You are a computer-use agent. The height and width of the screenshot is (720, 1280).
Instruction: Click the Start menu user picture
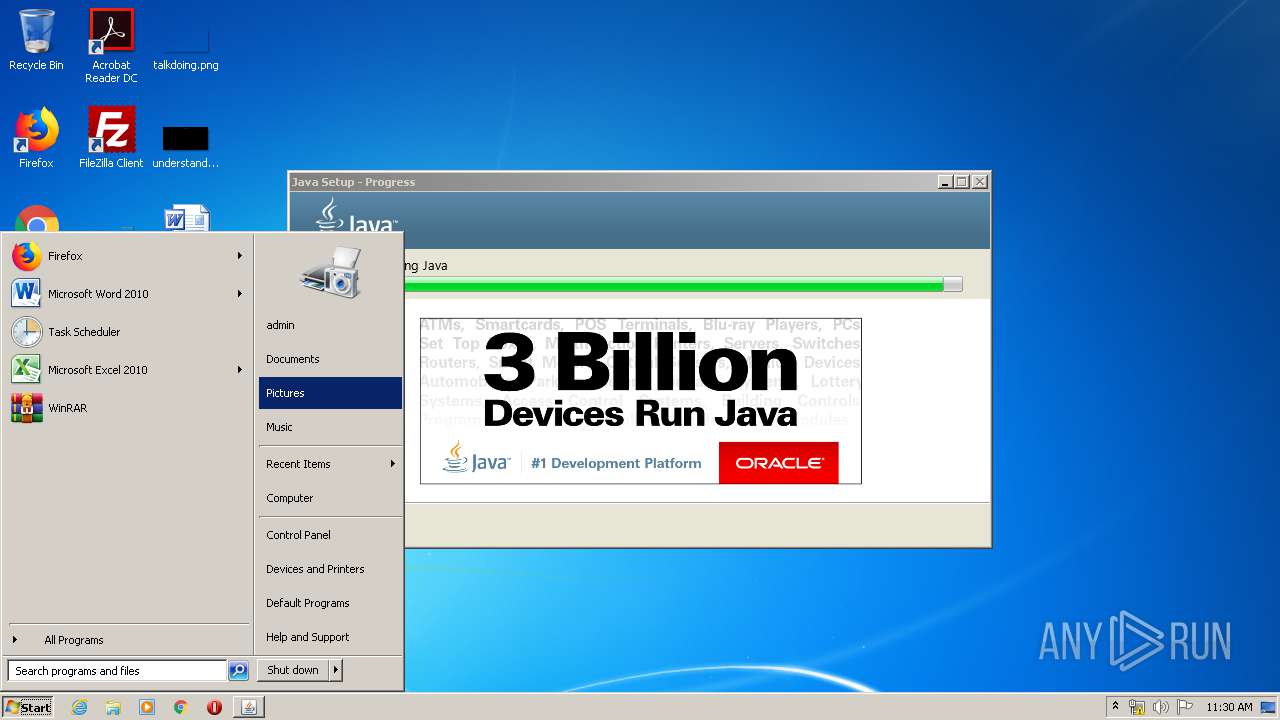point(330,271)
